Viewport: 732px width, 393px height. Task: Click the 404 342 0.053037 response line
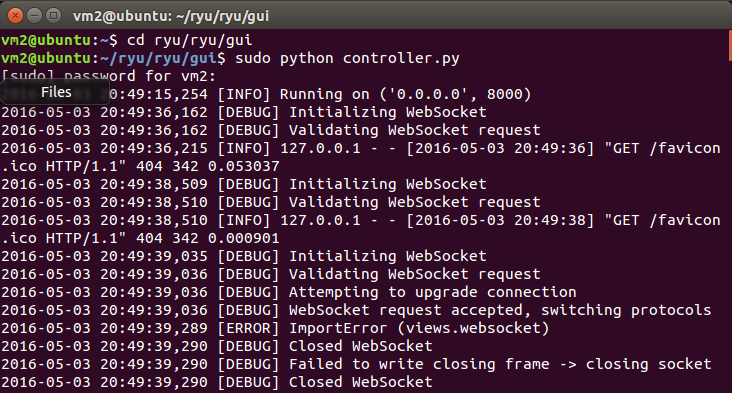click(x=140, y=166)
